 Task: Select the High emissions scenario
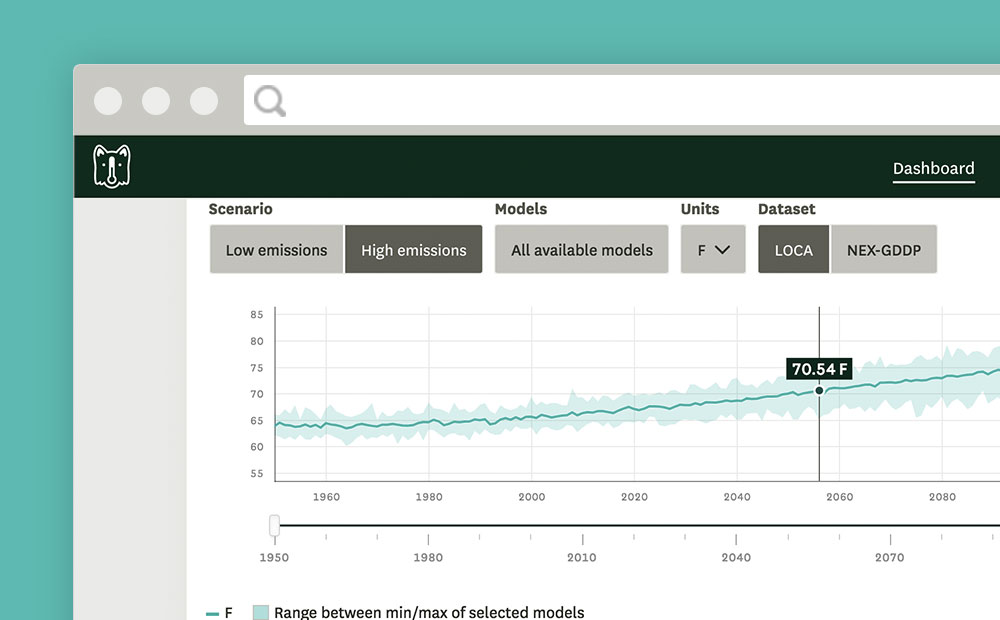point(413,250)
